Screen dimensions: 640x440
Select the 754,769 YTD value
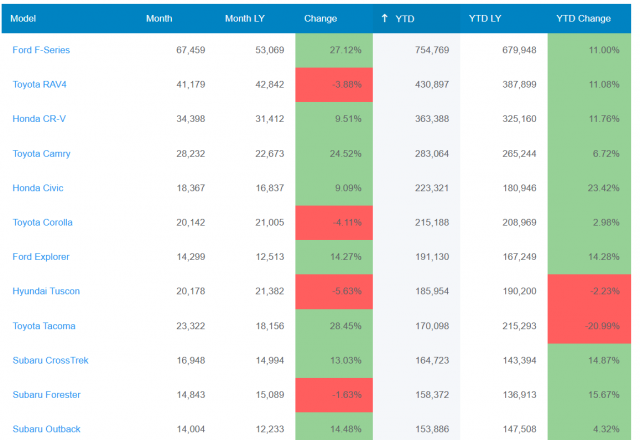[x=432, y=50]
